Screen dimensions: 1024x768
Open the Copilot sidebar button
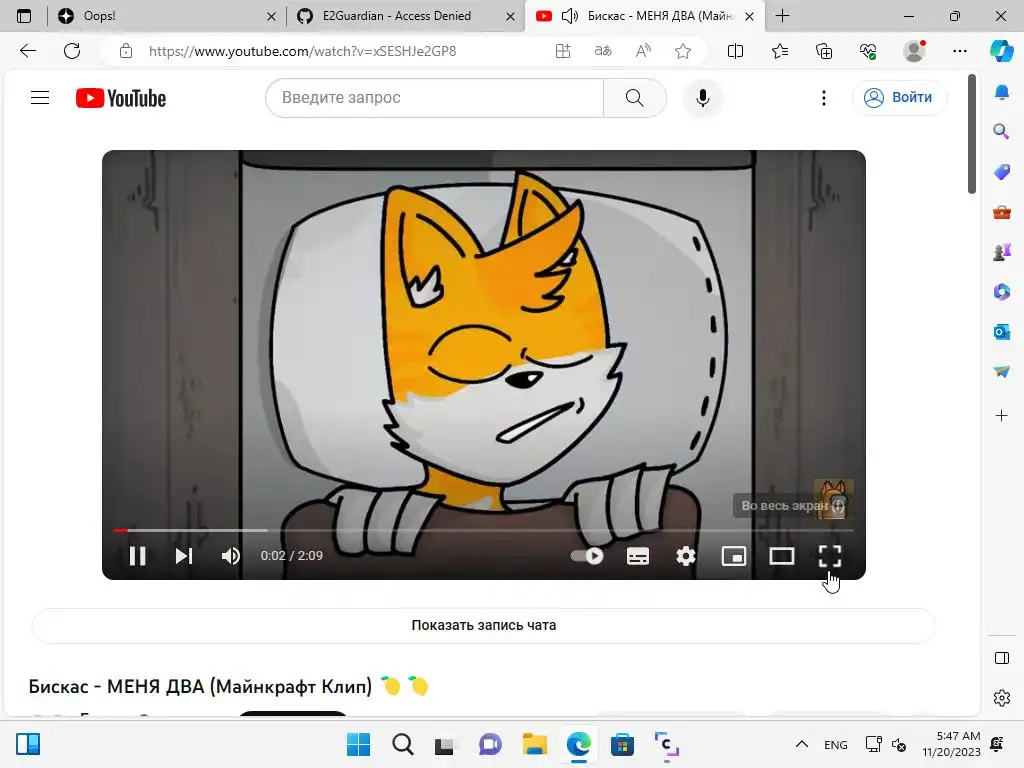pyautogui.click(x=1002, y=51)
